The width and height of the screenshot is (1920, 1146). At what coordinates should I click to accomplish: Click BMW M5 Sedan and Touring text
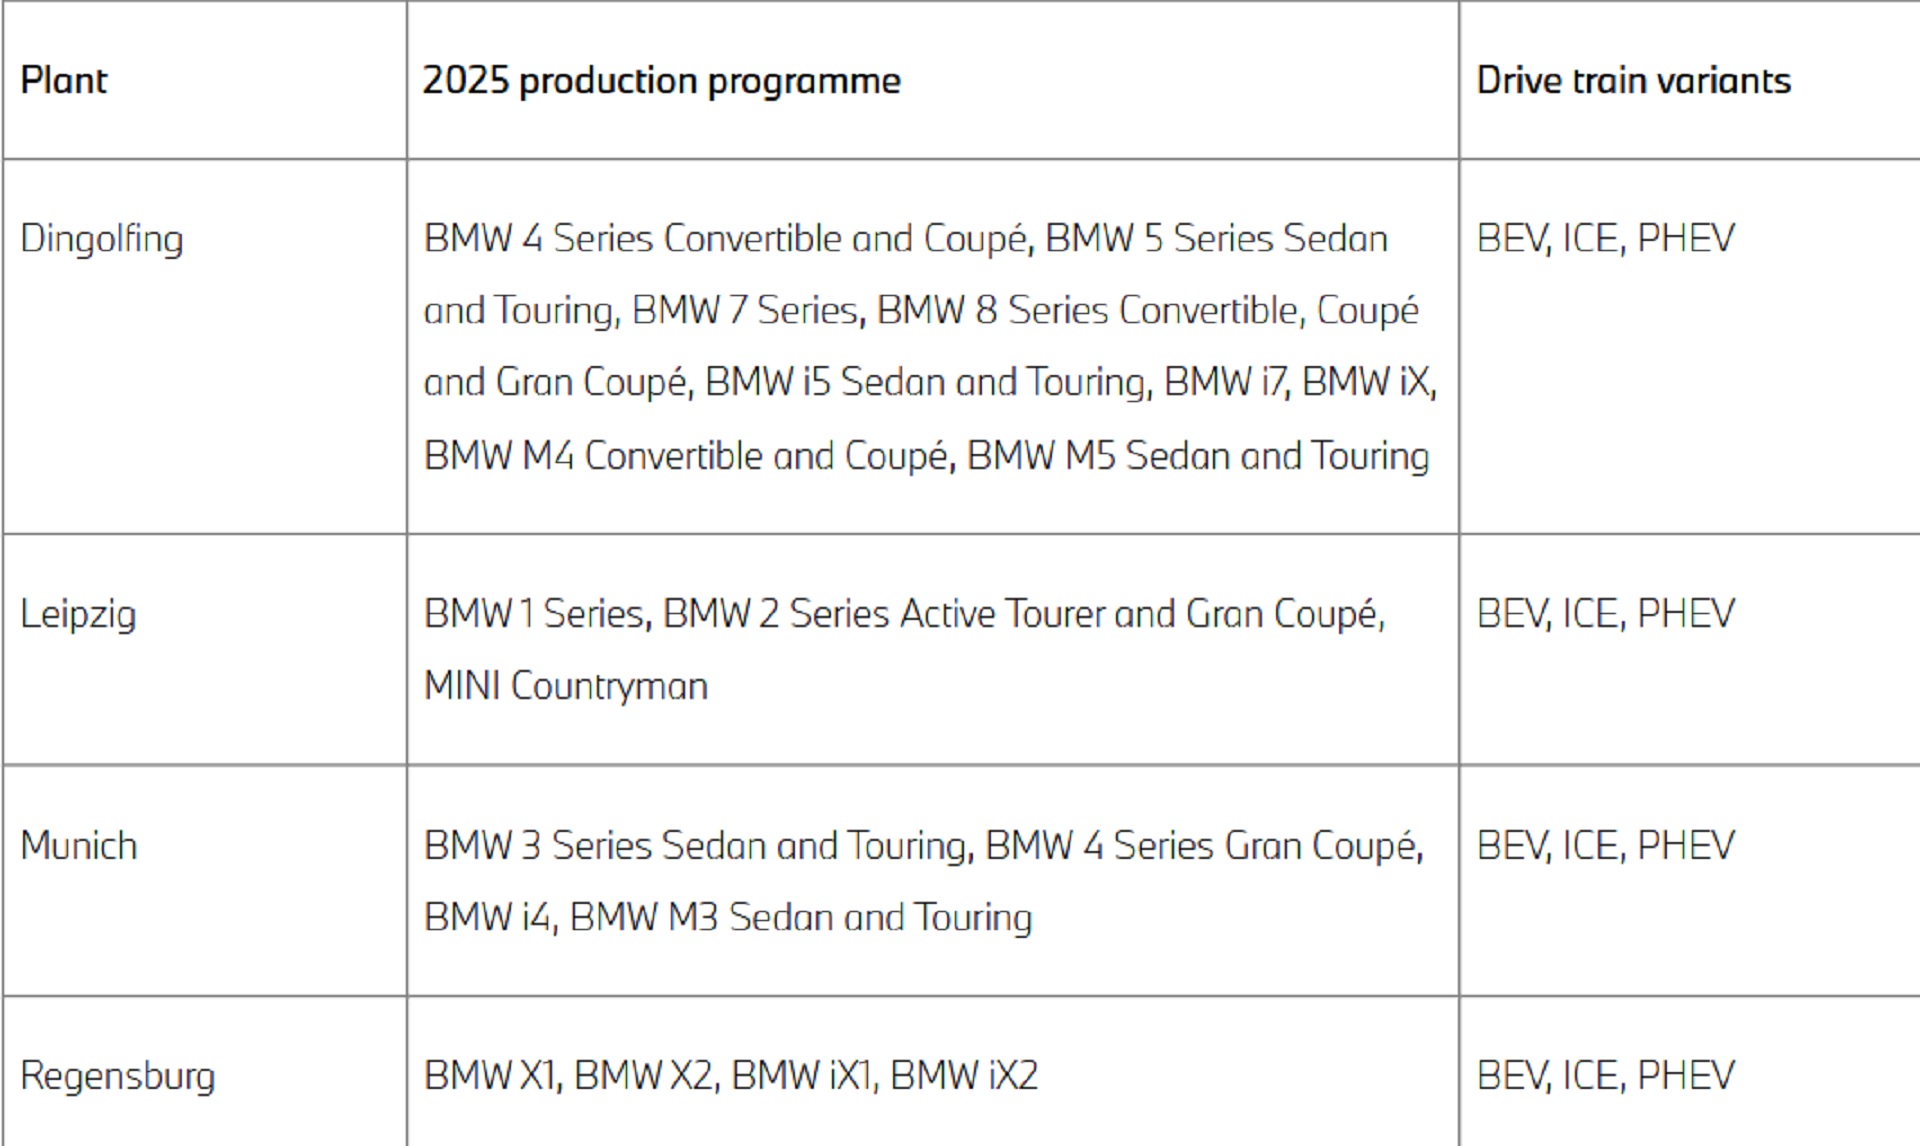1197,456
